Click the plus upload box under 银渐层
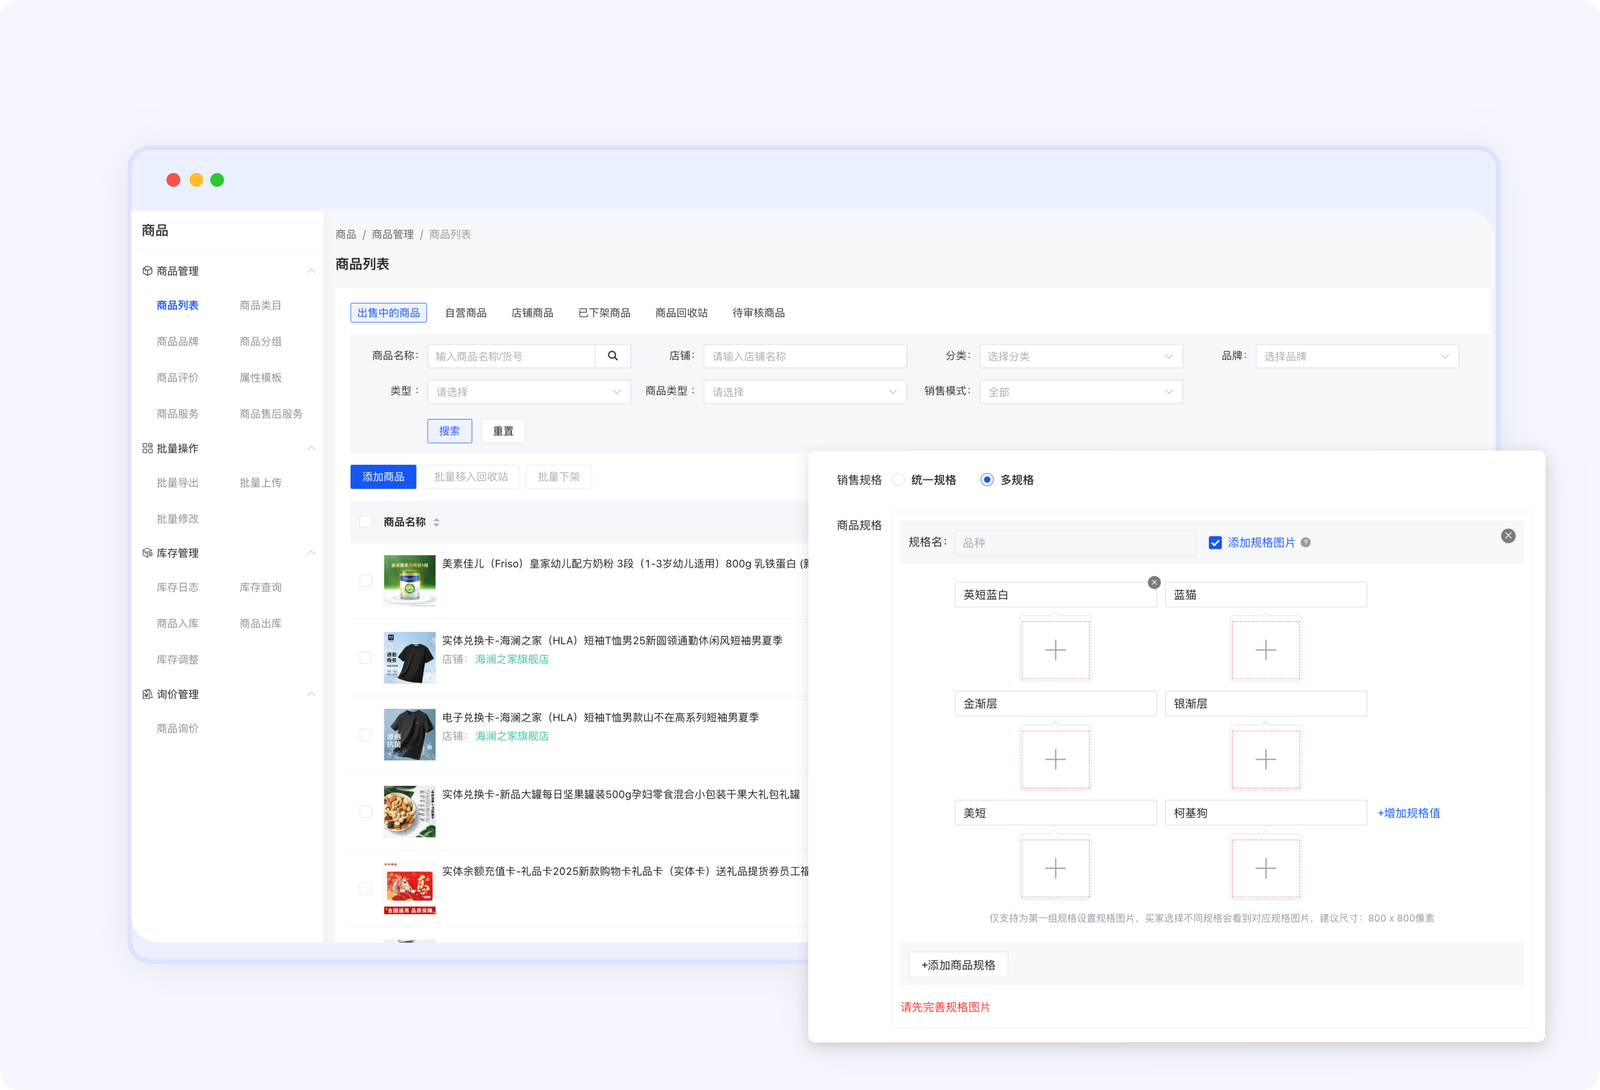This screenshot has height=1090, width=1600. tap(1265, 759)
